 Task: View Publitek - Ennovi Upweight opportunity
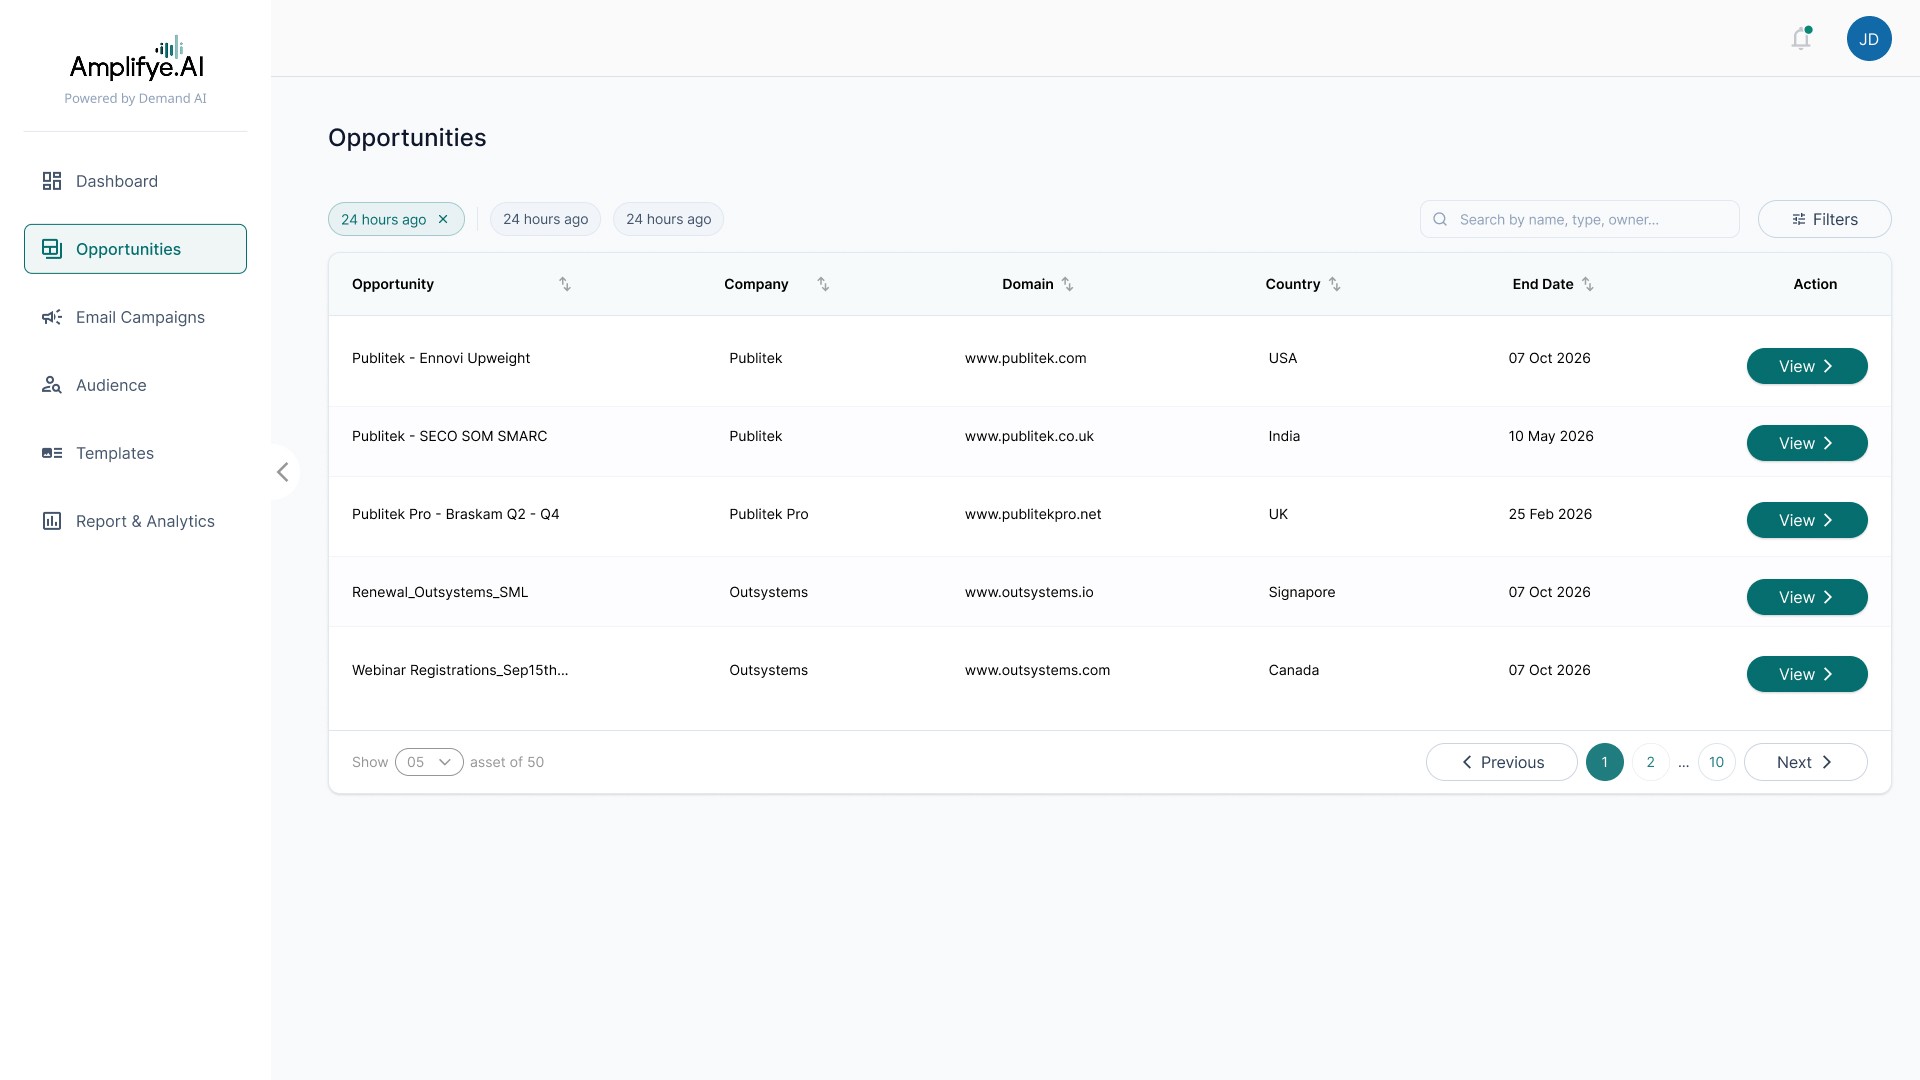point(1806,366)
